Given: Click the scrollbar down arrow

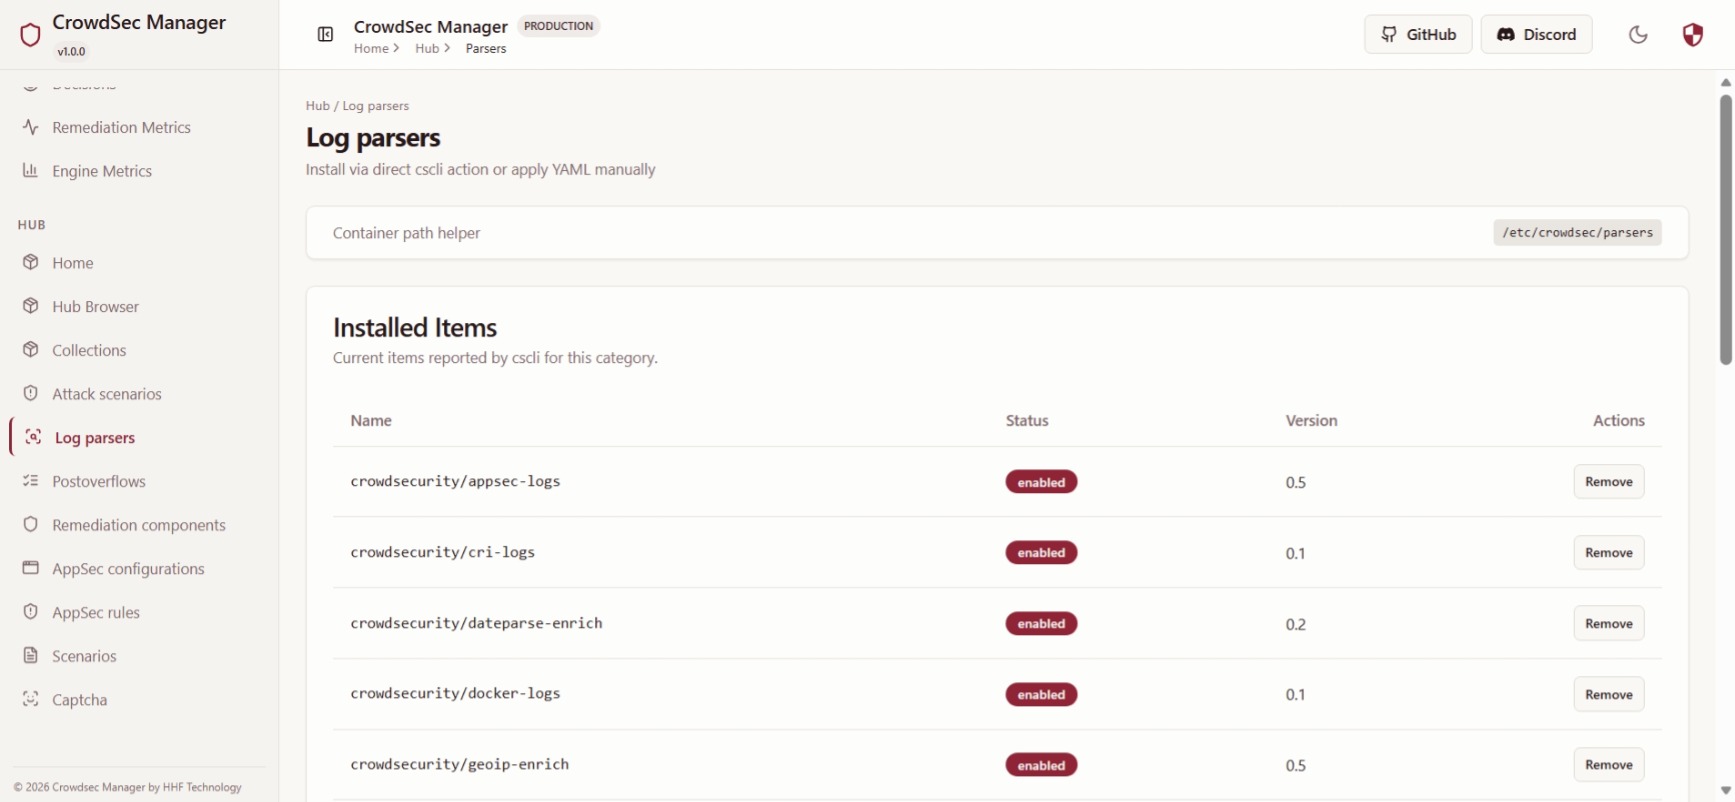Looking at the screenshot, I should (1726, 790).
